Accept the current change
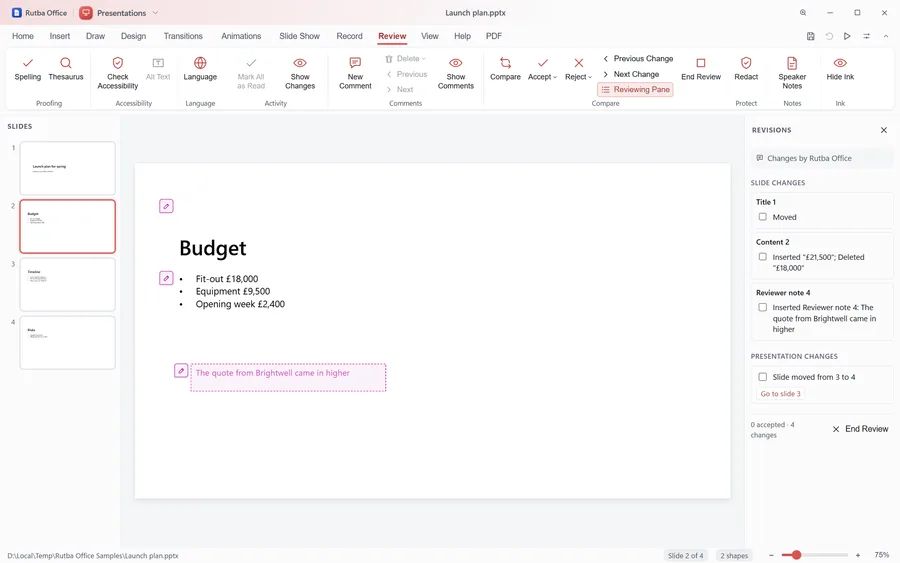The image size is (900, 563). tap(540, 69)
